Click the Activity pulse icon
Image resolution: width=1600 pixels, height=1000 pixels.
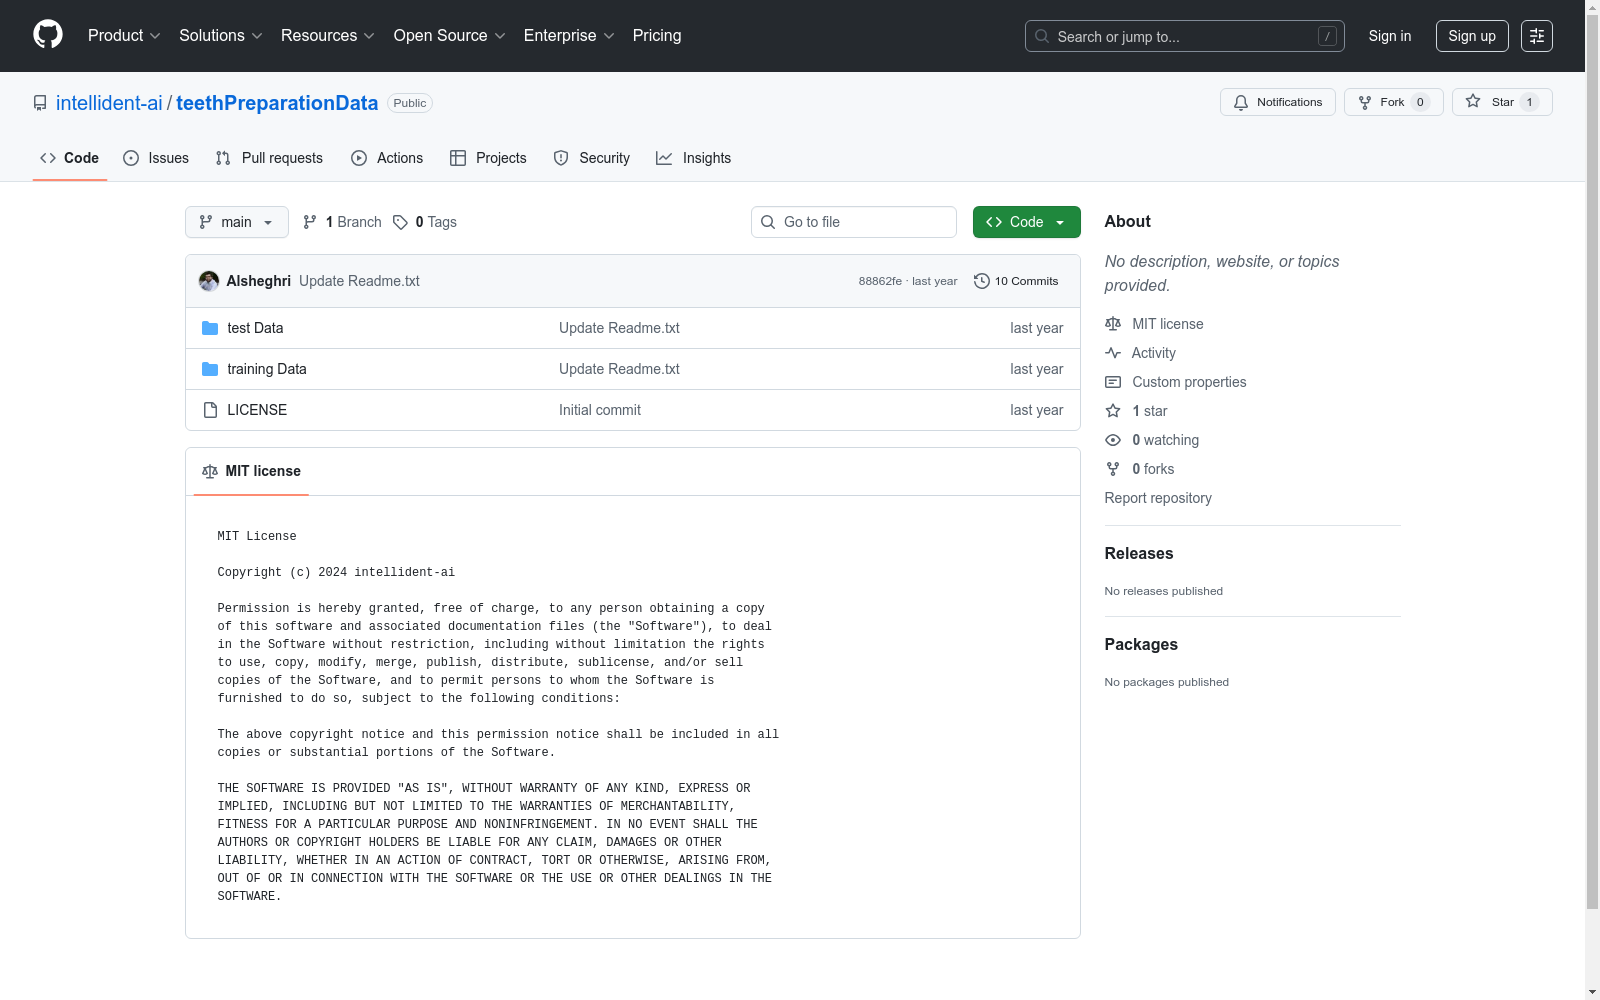[1113, 353]
